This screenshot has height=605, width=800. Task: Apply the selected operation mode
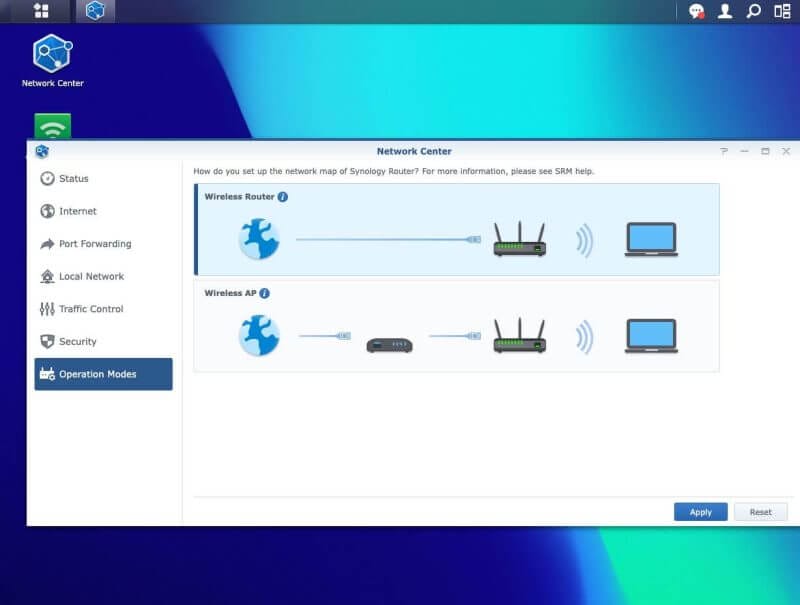[x=700, y=511]
